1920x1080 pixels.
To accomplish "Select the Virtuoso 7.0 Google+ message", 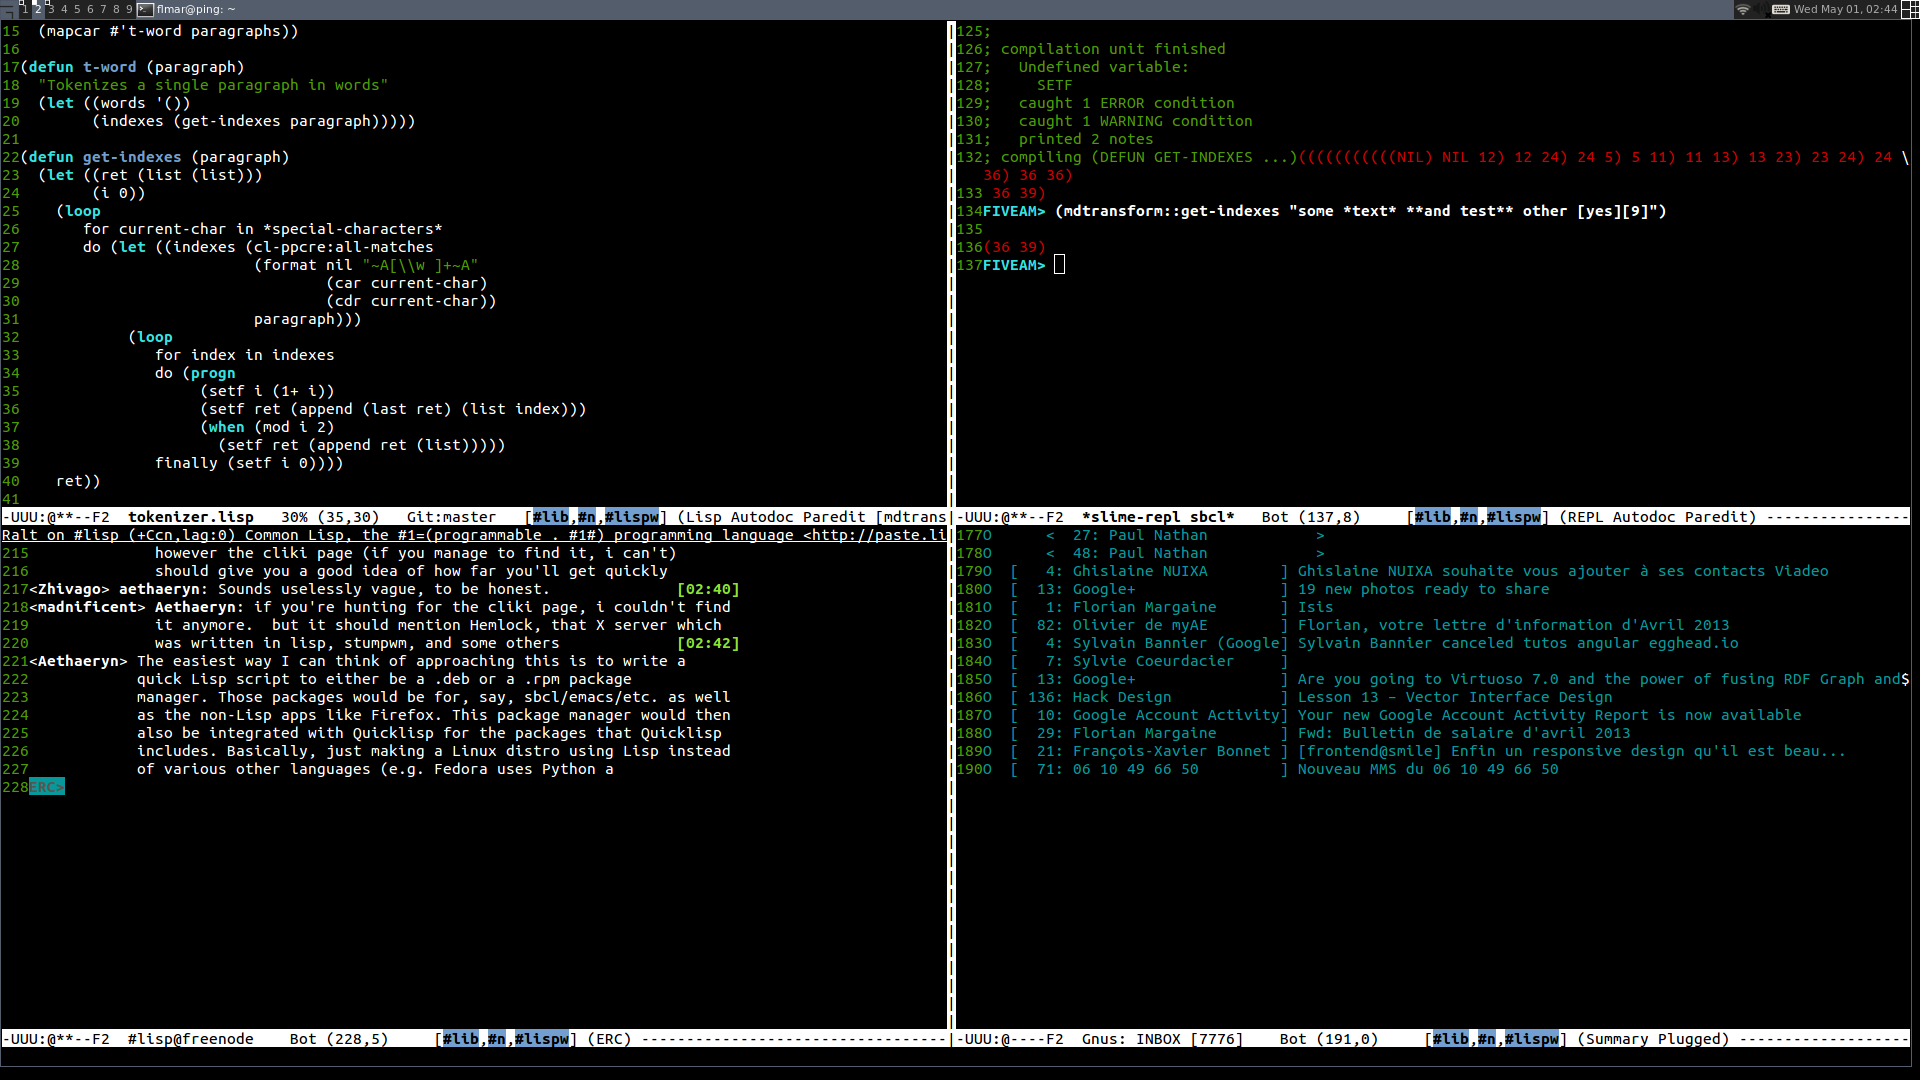I will tap(1459, 679).
